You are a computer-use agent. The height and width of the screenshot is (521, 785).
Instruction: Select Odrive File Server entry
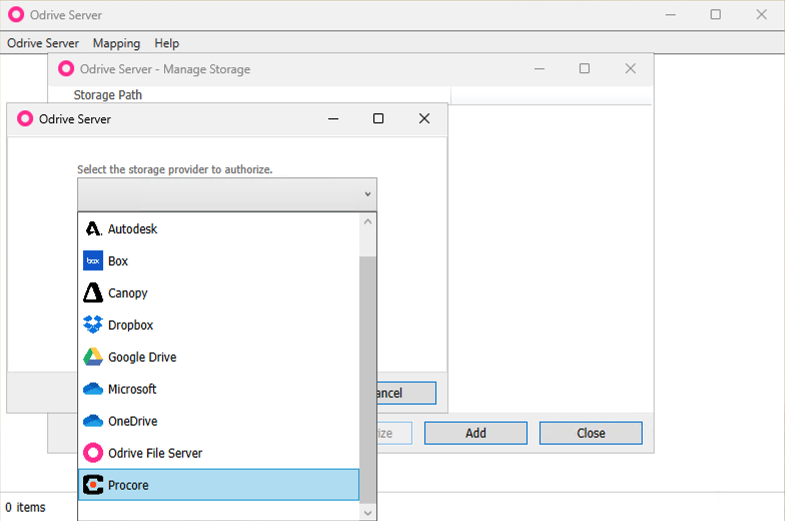click(x=219, y=453)
